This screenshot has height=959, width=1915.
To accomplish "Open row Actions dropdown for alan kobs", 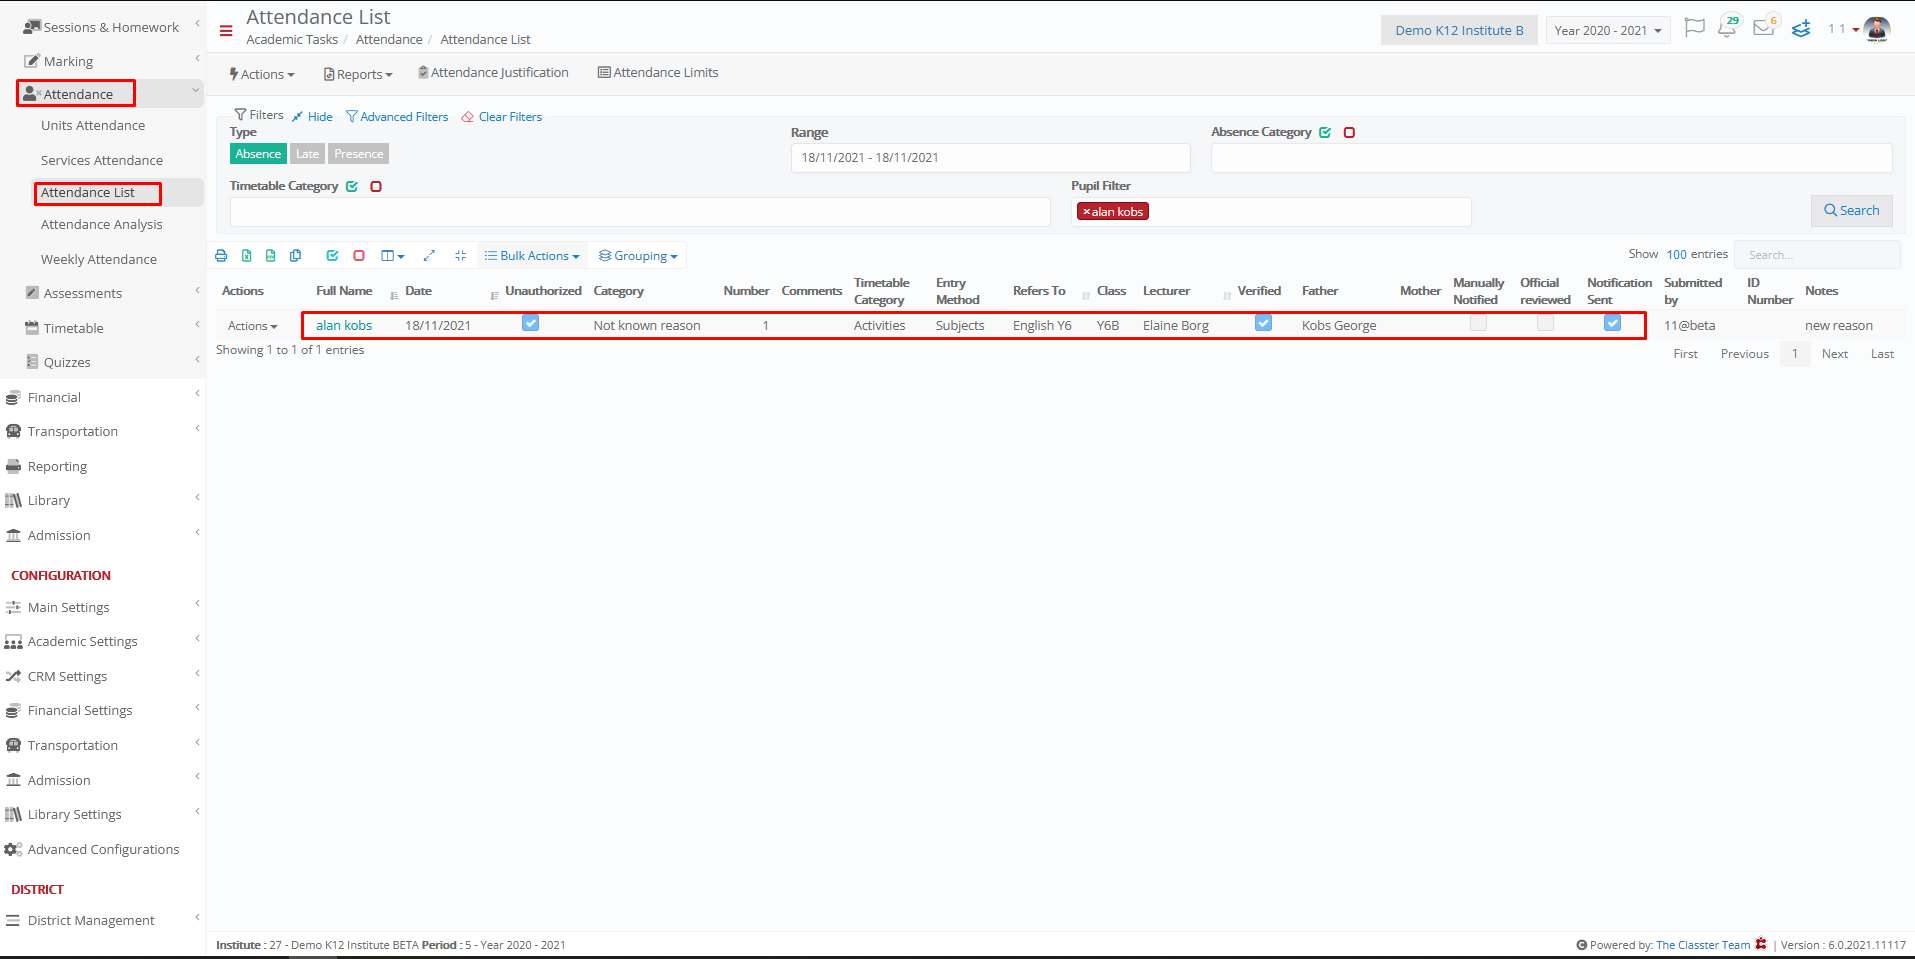I will pos(253,326).
